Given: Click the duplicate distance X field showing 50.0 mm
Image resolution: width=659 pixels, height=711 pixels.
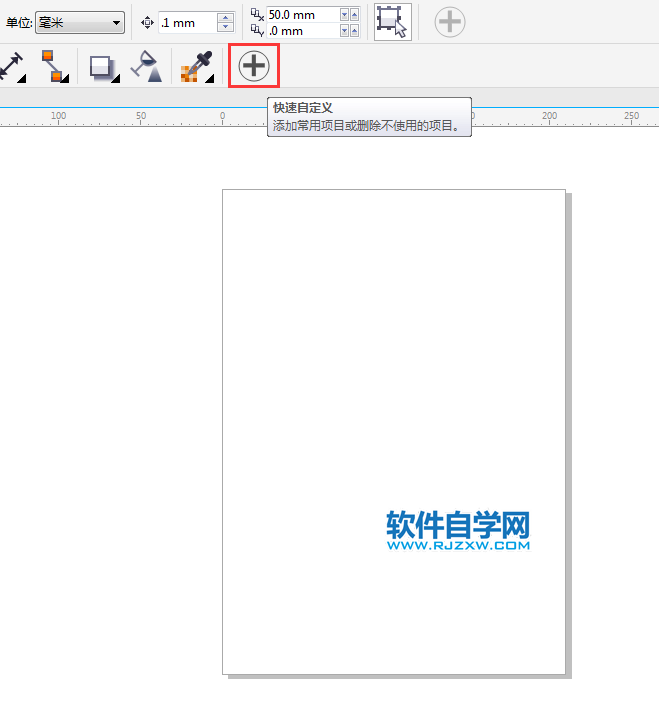Looking at the screenshot, I should click(x=302, y=15).
